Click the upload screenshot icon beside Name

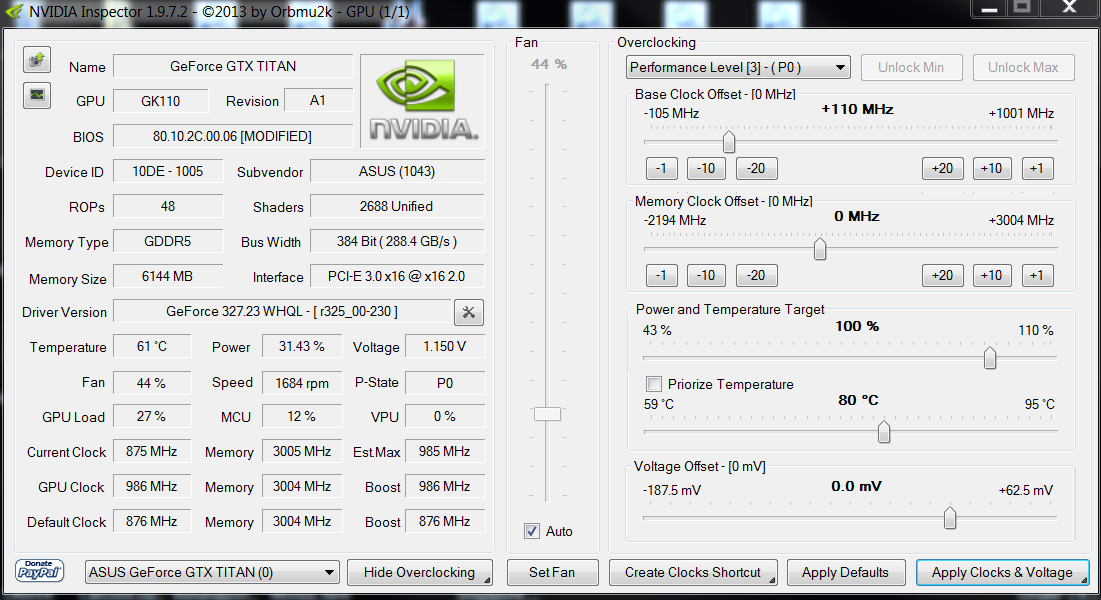37,60
